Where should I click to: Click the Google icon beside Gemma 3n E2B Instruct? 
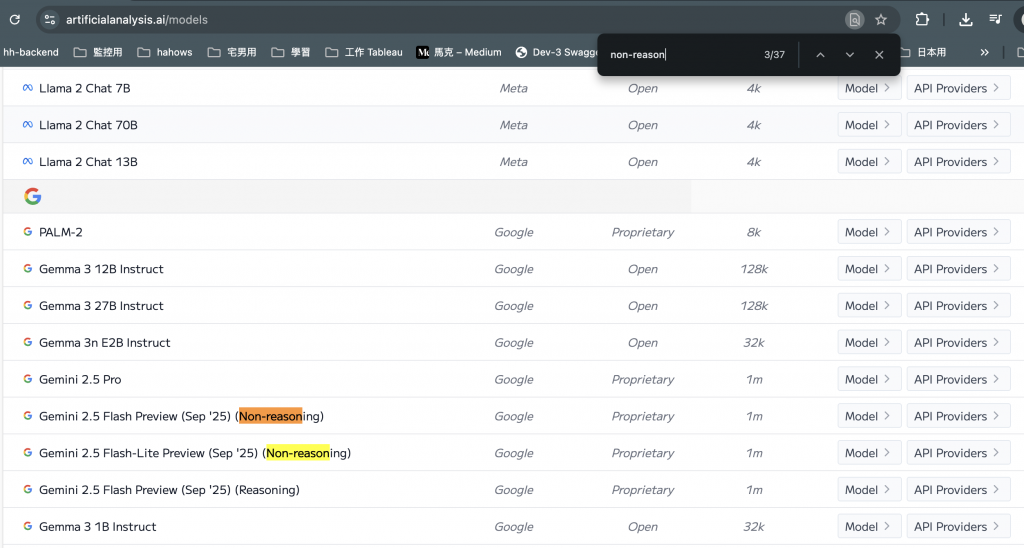coord(27,342)
